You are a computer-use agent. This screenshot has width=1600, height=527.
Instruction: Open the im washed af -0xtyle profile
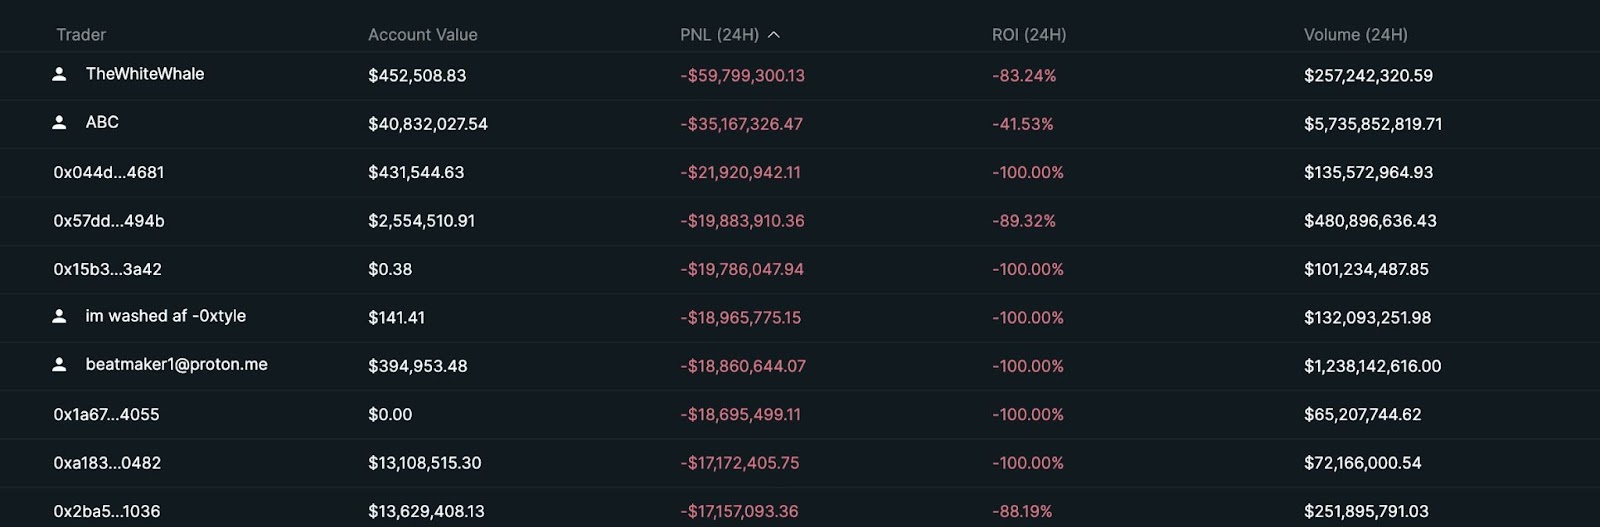click(165, 316)
